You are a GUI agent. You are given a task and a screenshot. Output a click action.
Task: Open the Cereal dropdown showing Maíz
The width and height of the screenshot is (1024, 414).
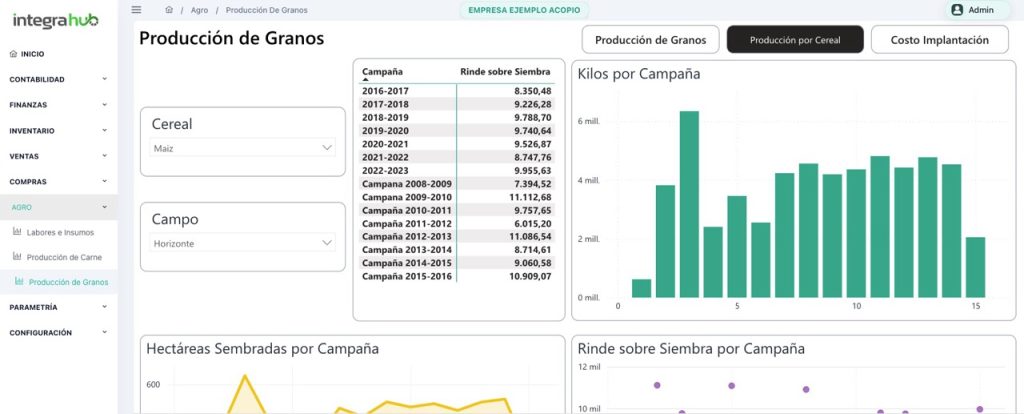pyautogui.click(x=243, y=148)
